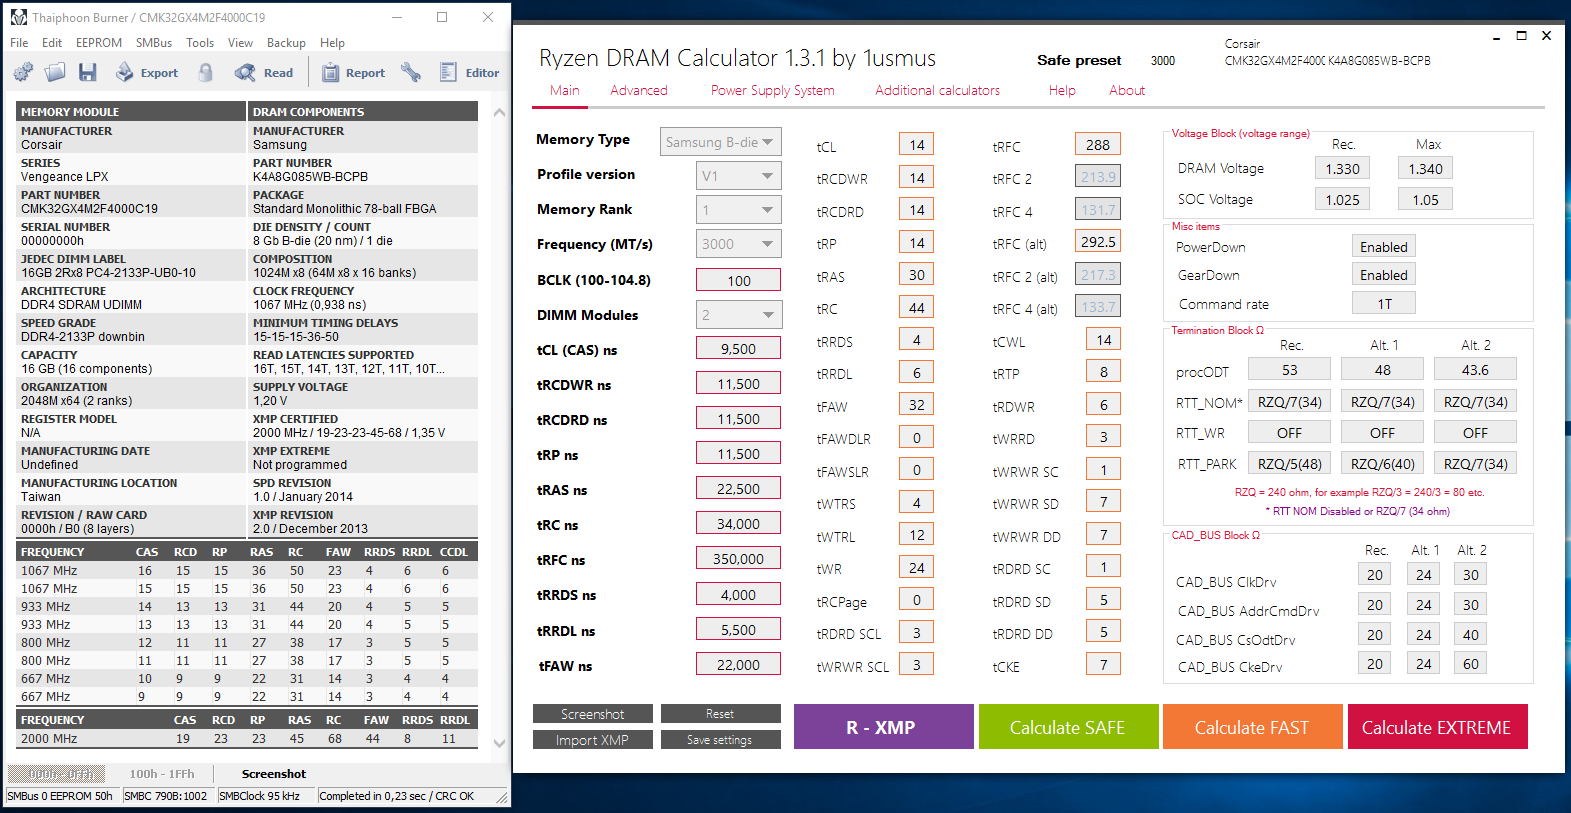The image size is (1571, 813).
Task: Open the View menu in Thaiphoon Burner
Action: (x=240, y=43)
